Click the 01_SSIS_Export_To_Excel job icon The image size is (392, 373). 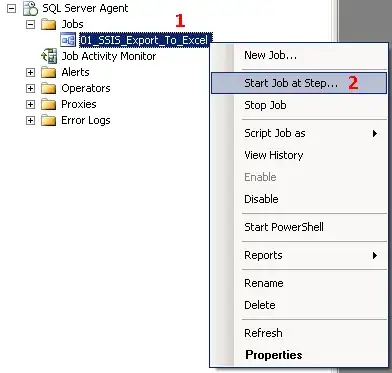(68, 40)
